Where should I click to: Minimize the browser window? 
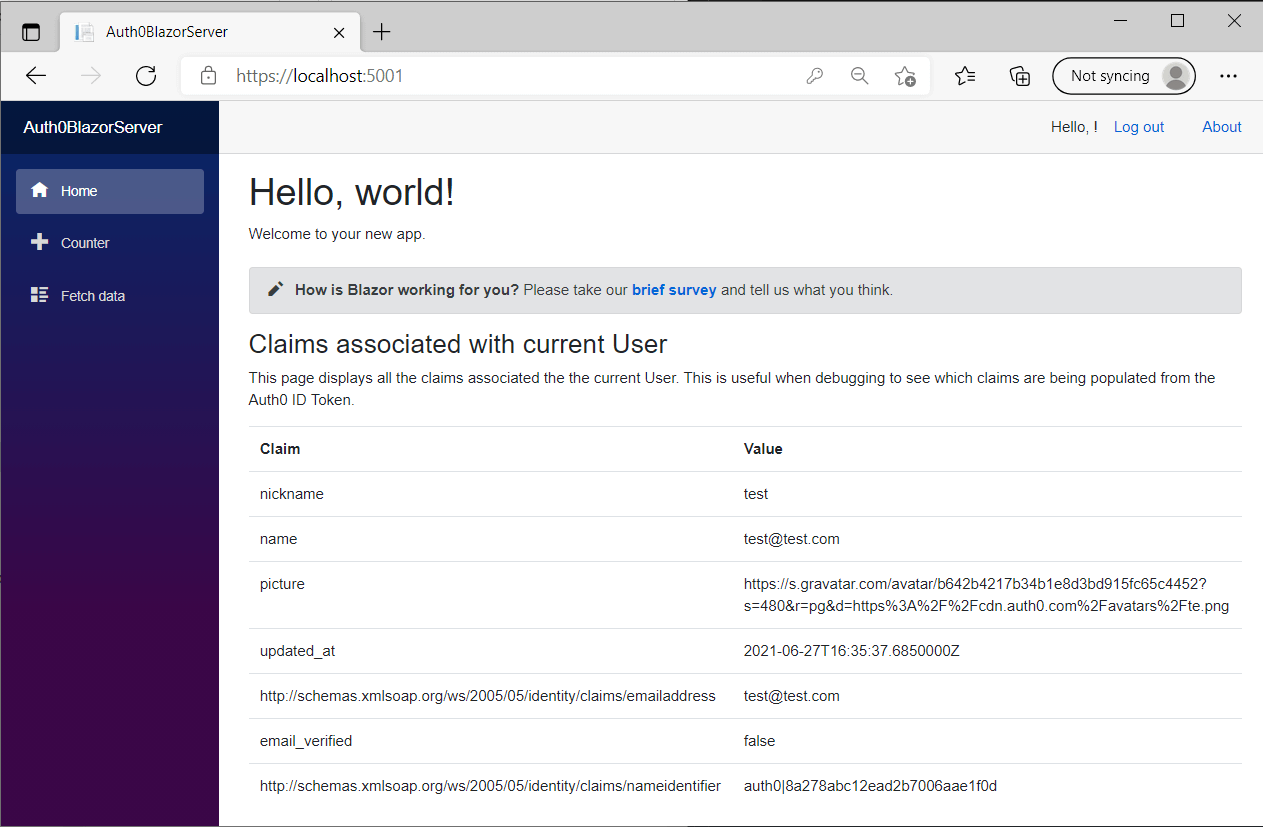click(x=1122, y=20)
